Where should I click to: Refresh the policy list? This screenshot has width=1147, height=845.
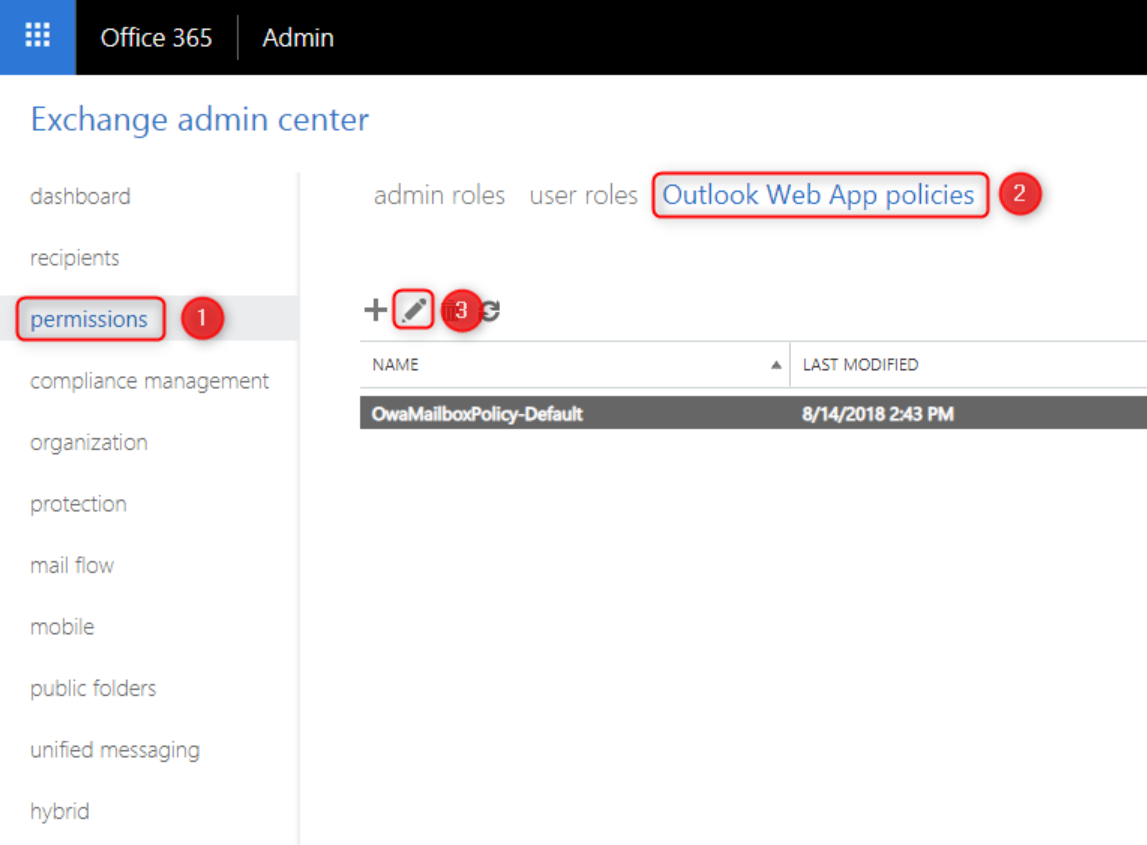coord(491,310)
